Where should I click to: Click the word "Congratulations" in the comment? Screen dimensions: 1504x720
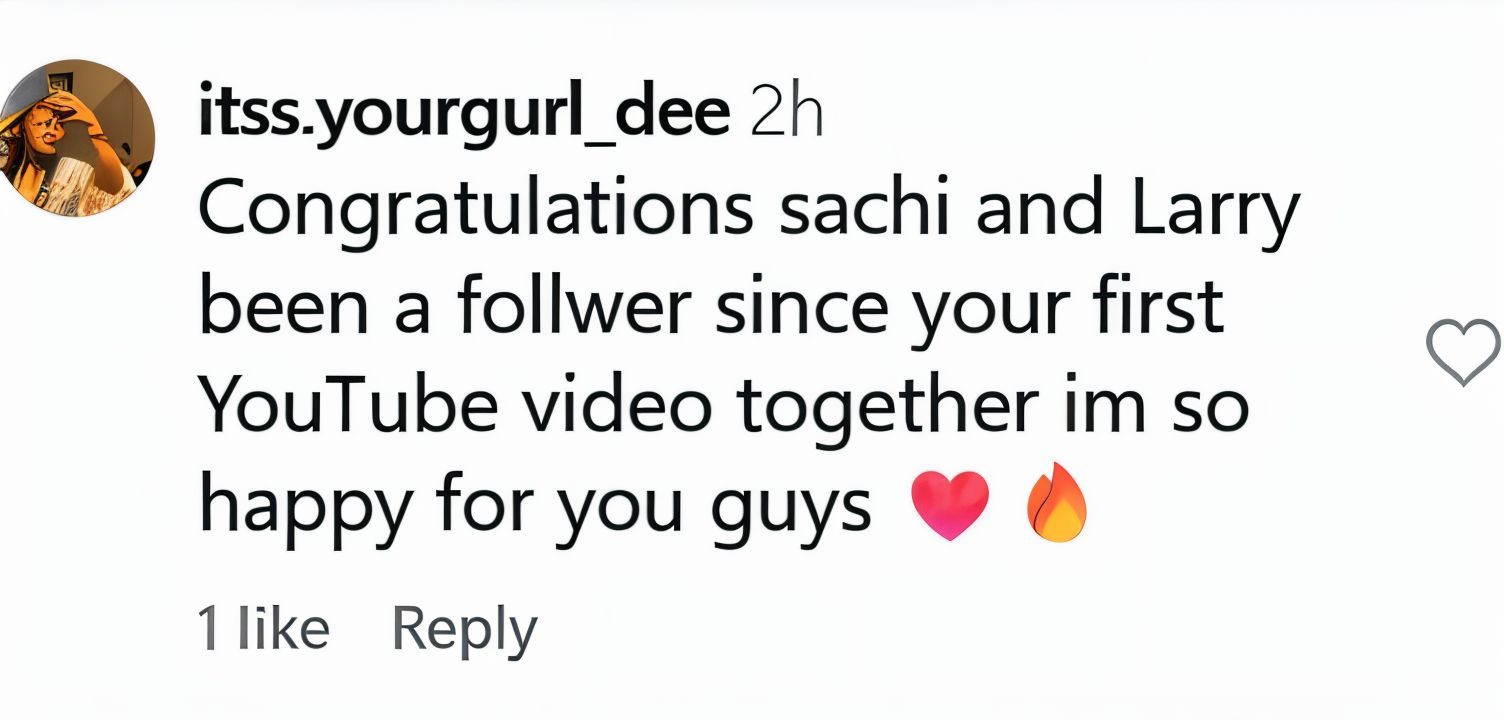tap(476, 213)
